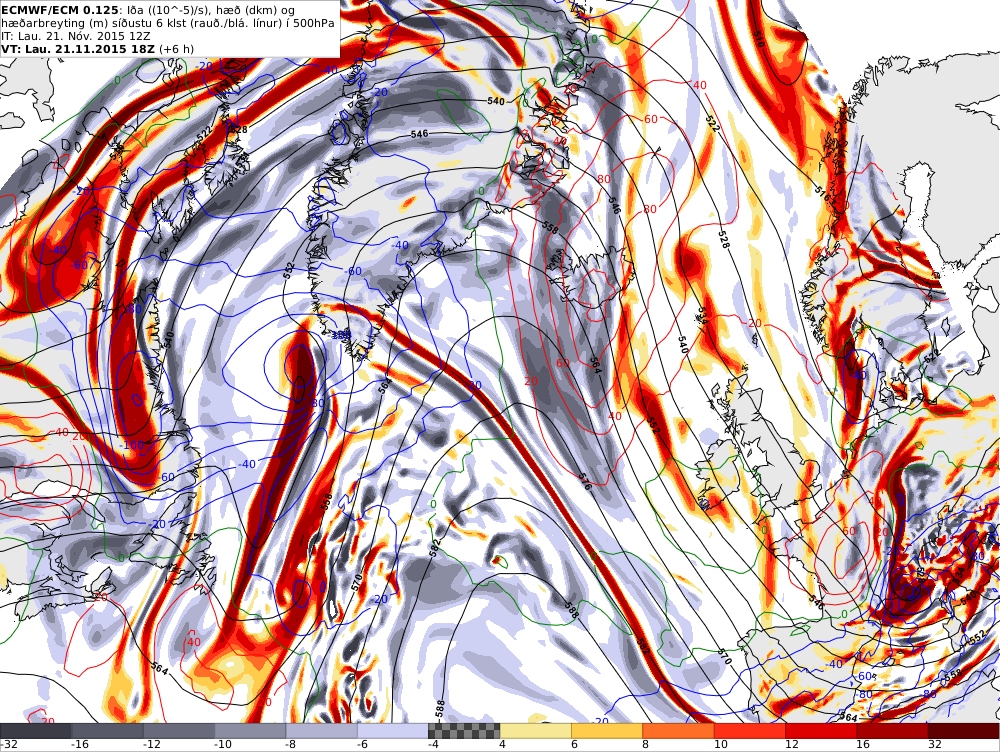Click the "-8" legend label

pyautogui.click(x=291, y=745)
